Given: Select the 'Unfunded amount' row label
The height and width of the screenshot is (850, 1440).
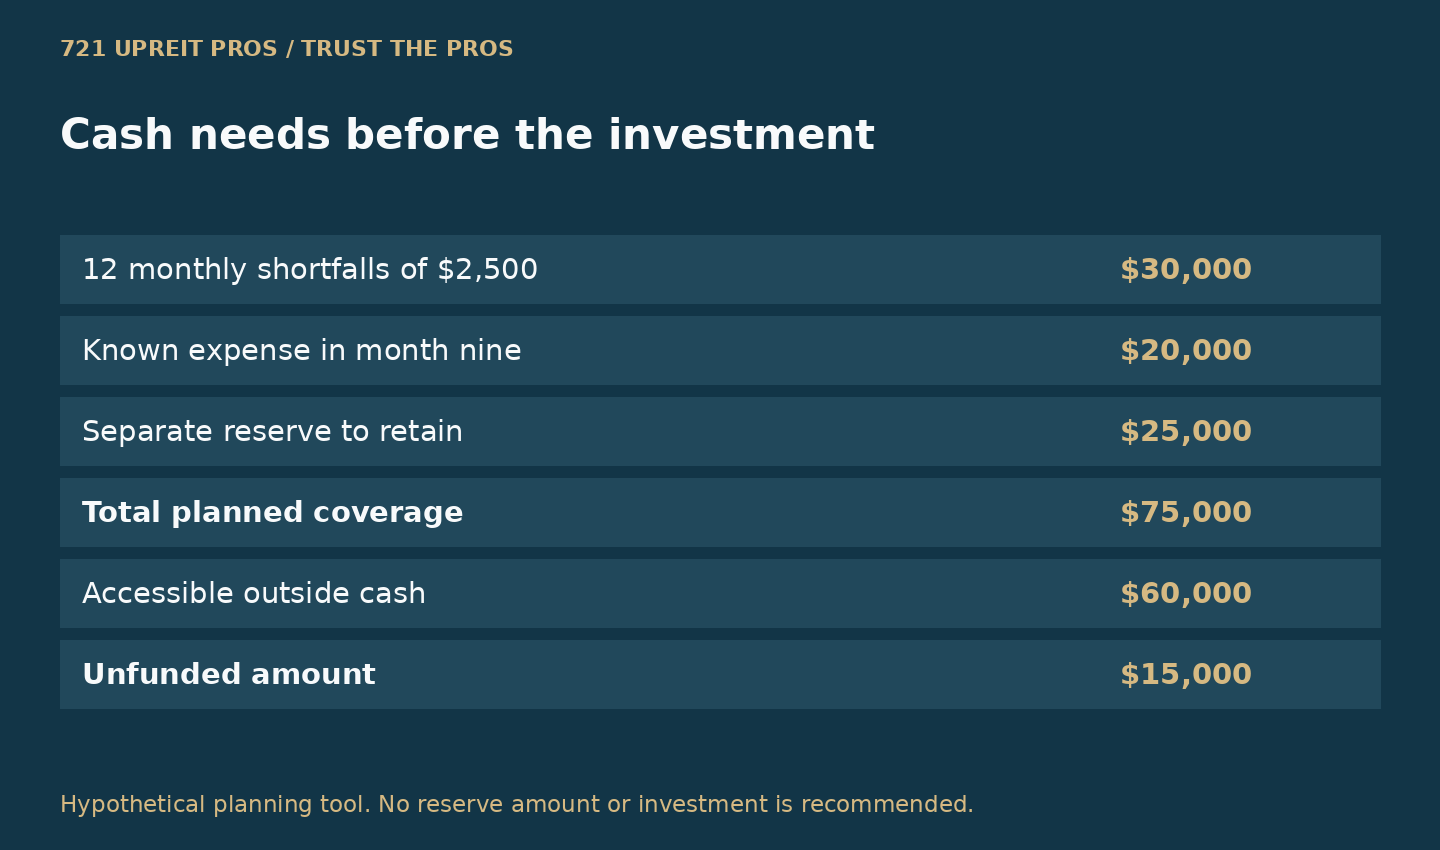Looking at the screenshot, I should (x=229, y=675).
